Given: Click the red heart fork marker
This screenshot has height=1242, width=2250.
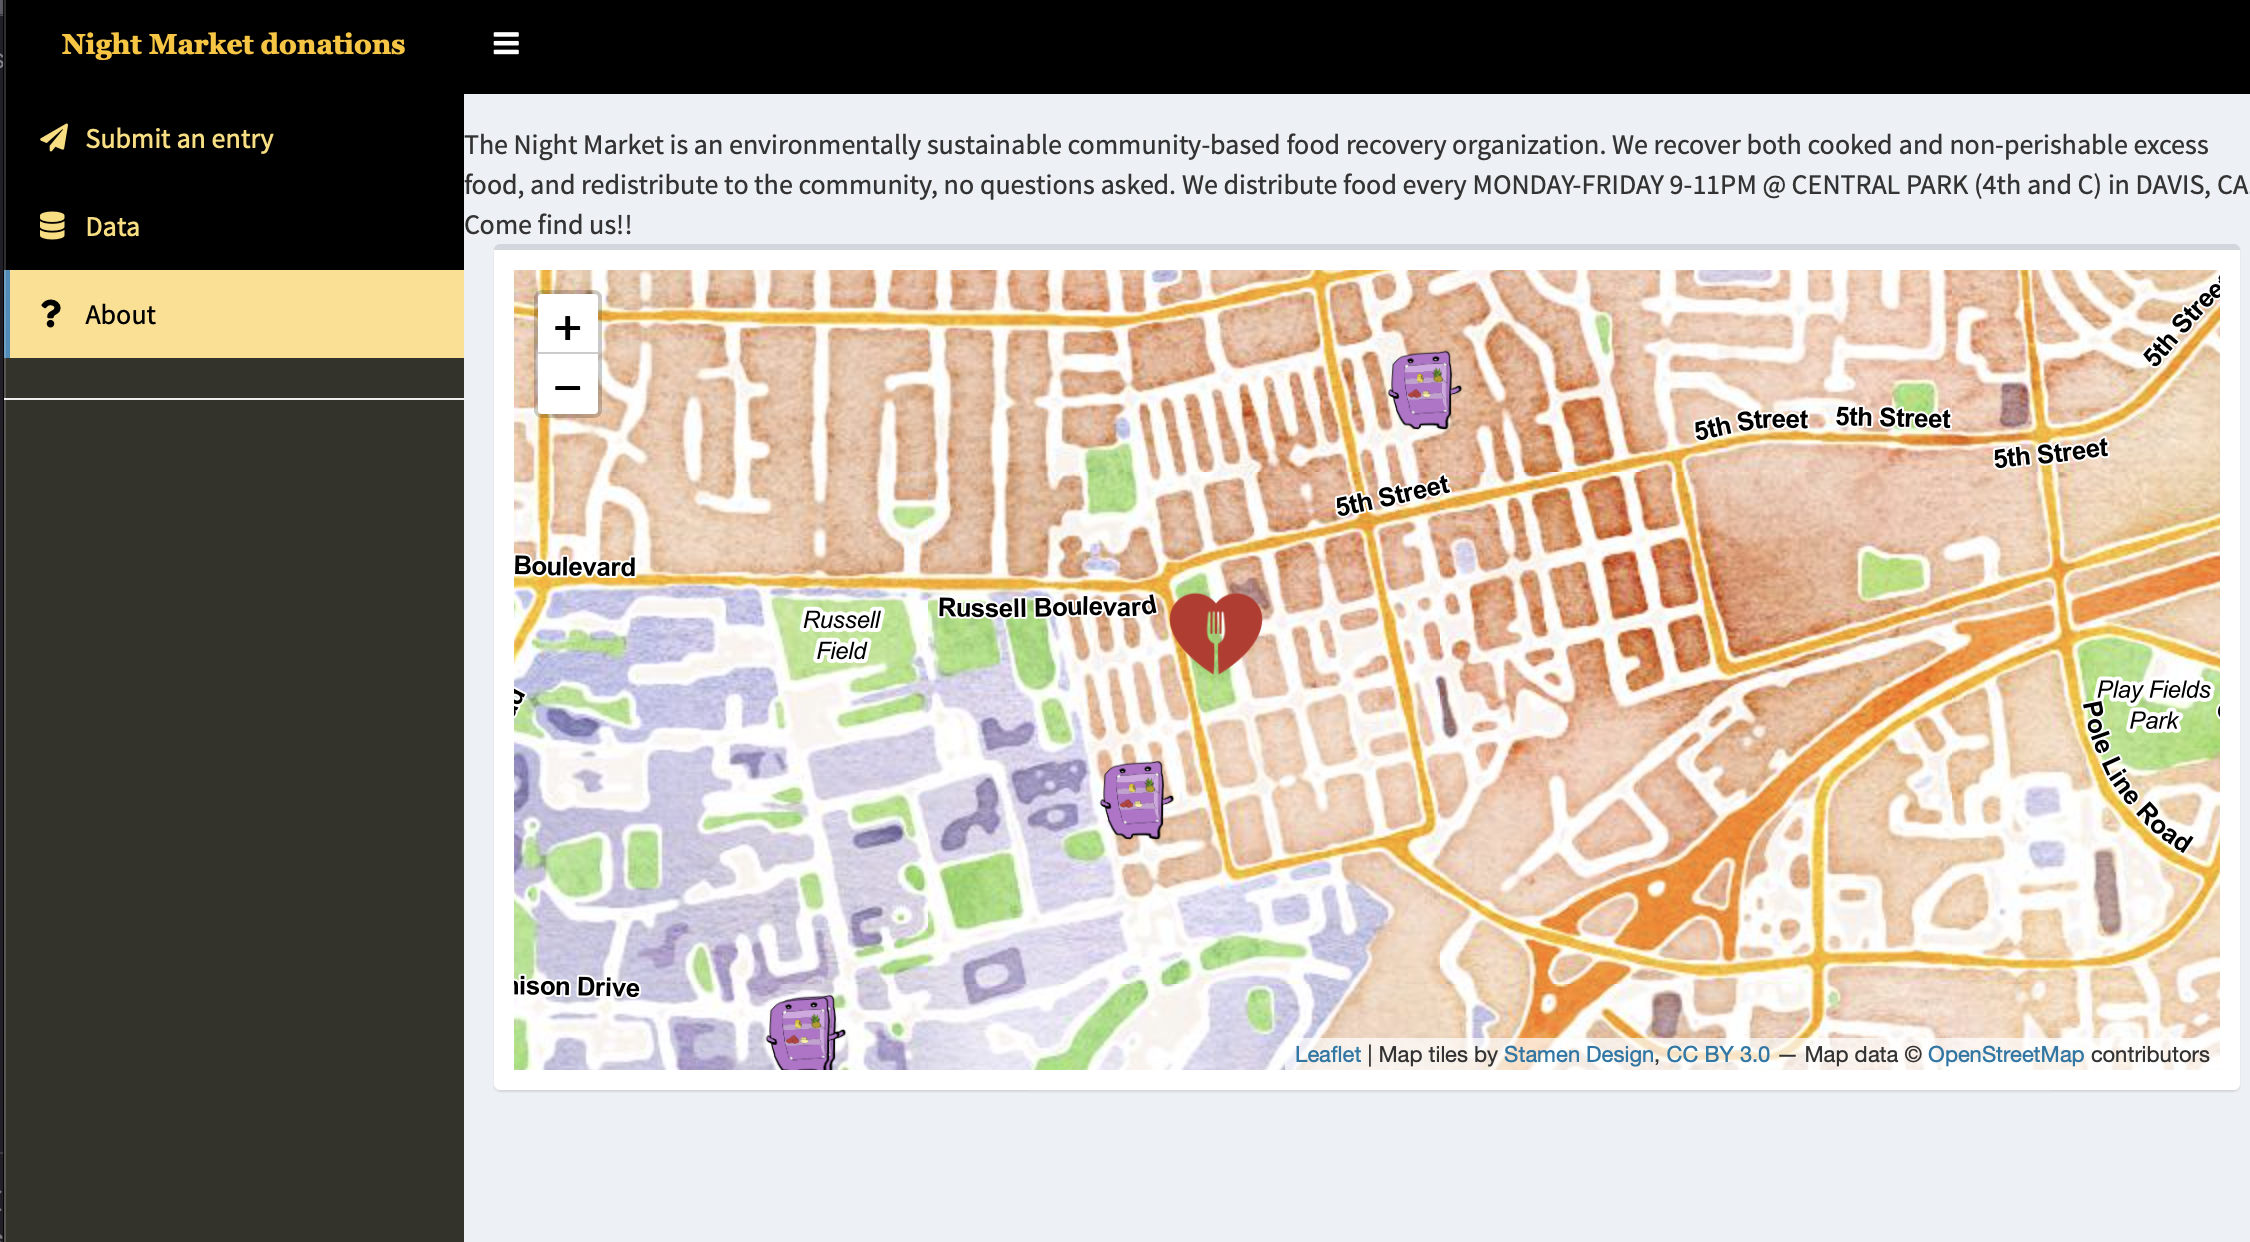Looking at the screenshot, I should (x=1216, y=632).
